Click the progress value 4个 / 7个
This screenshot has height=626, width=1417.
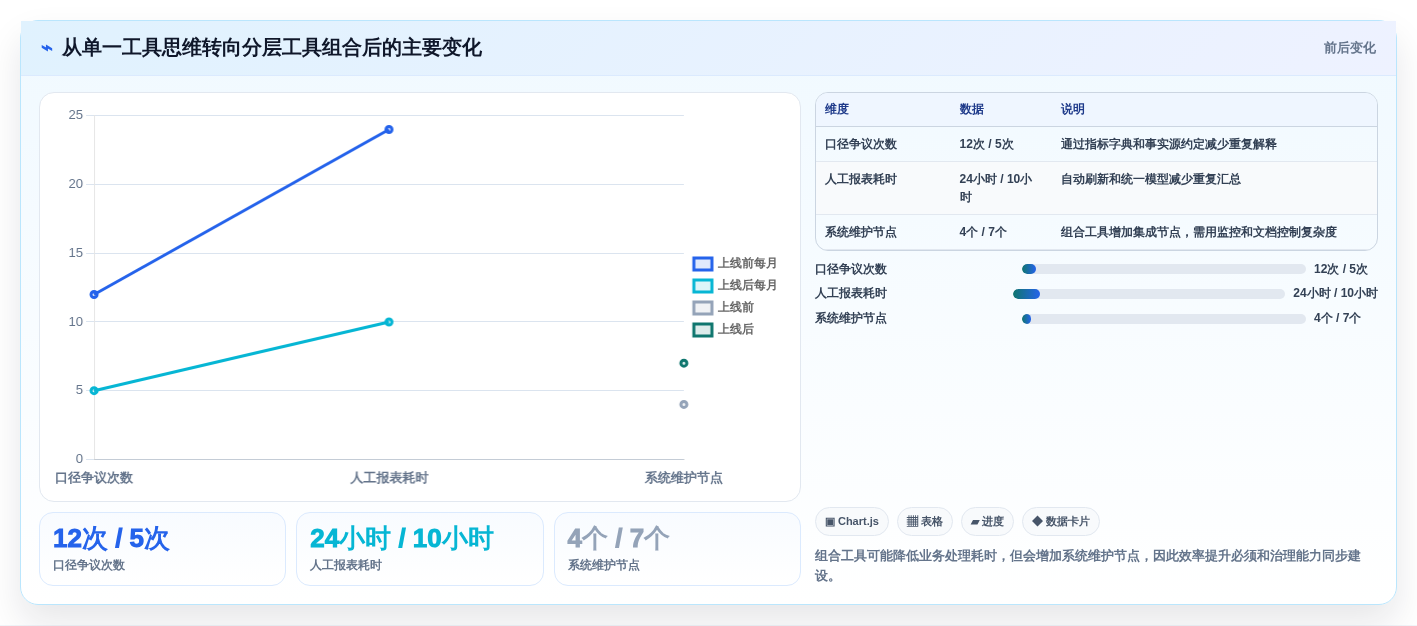click(1337, 319)
